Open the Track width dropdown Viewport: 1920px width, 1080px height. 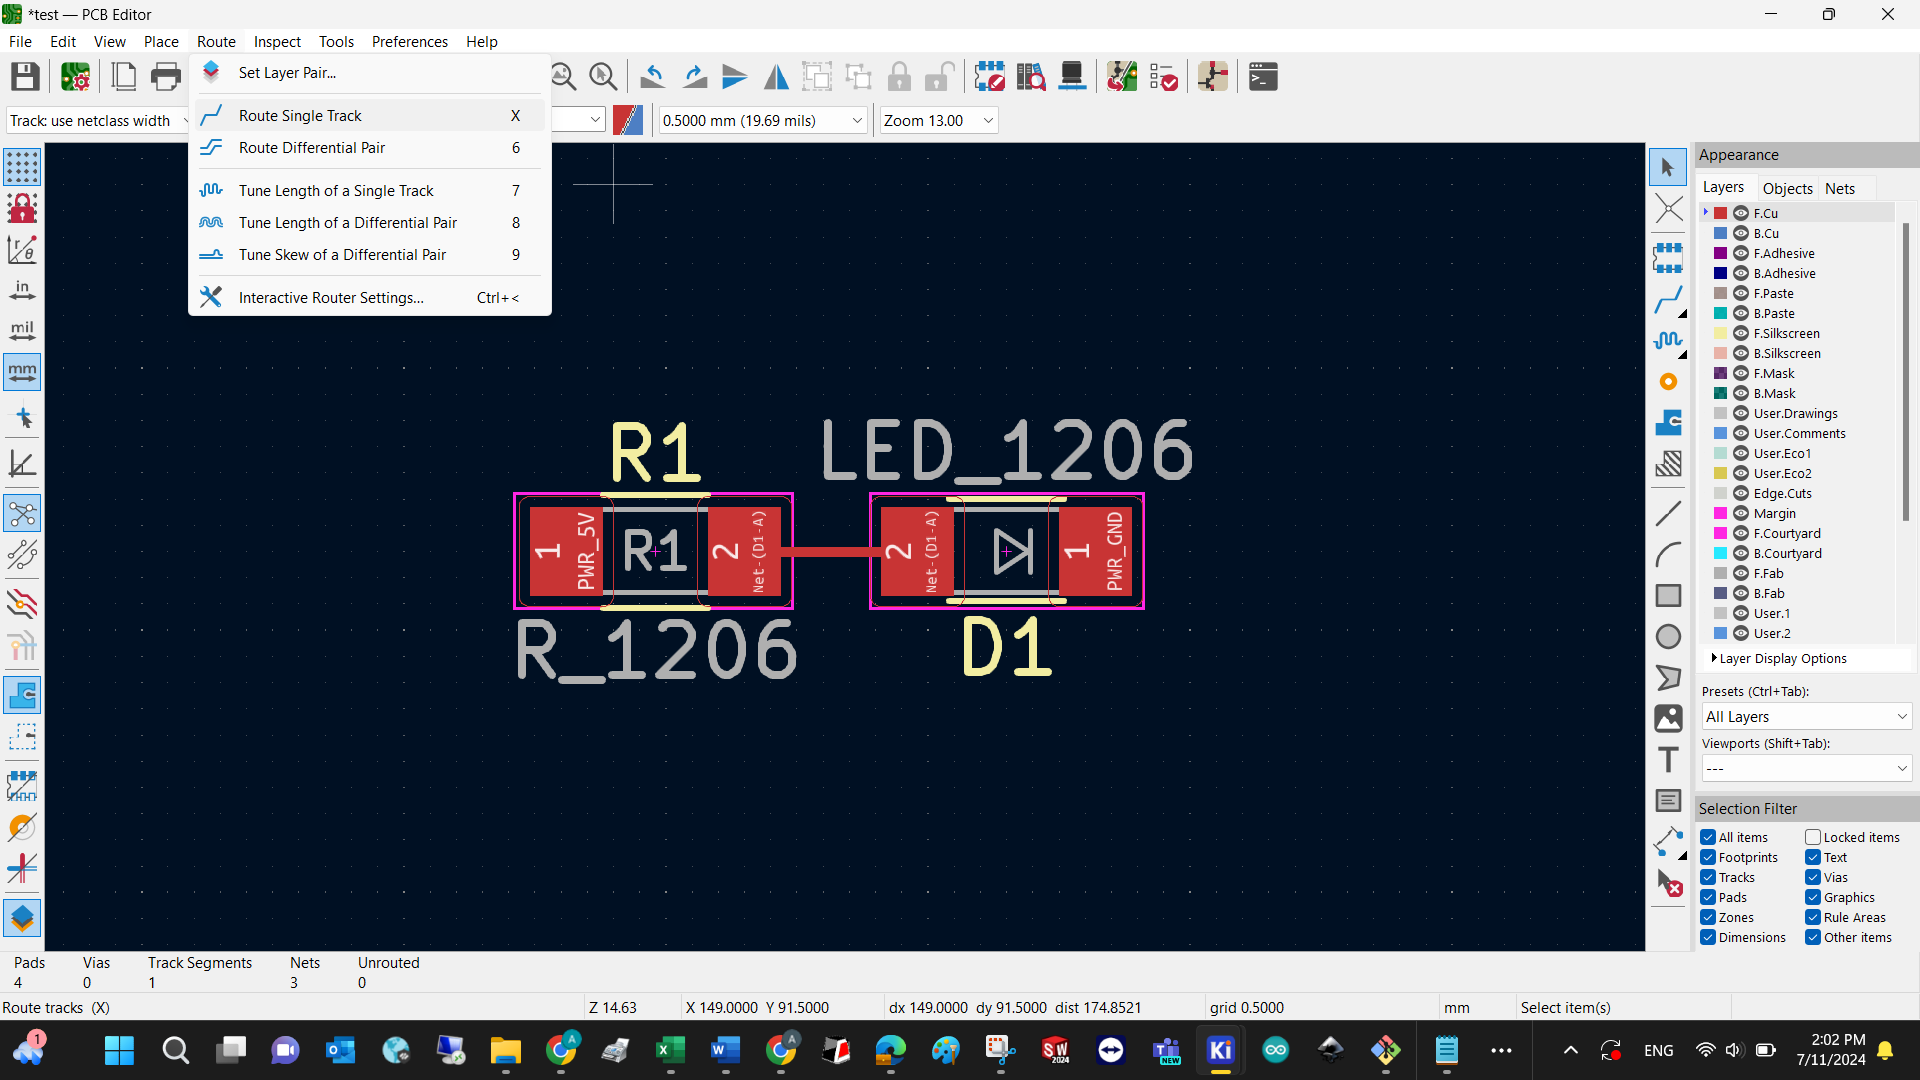click(98, 120)
